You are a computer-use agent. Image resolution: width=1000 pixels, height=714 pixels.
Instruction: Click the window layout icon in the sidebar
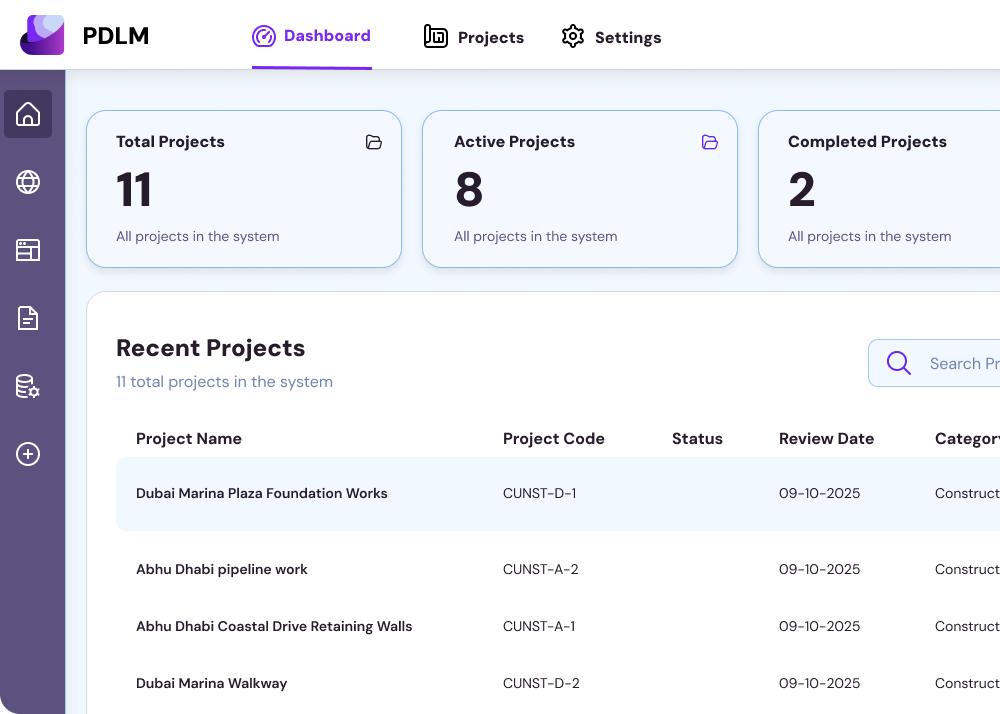click(x=27, y=250)
